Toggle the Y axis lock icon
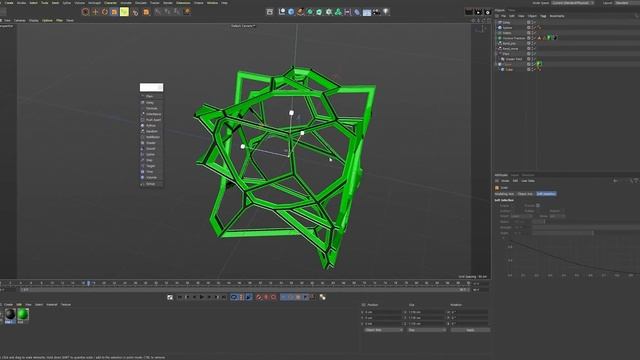 pos(167,12)
